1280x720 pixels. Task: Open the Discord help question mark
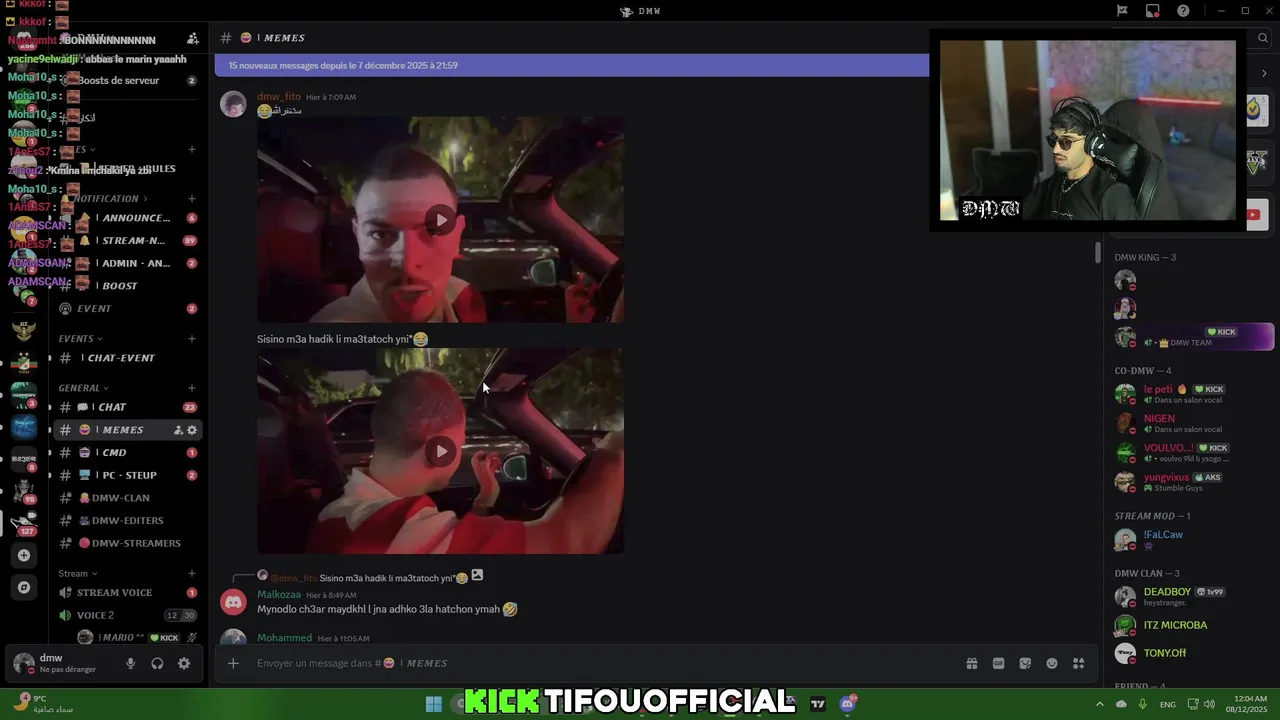point(1184,11)
